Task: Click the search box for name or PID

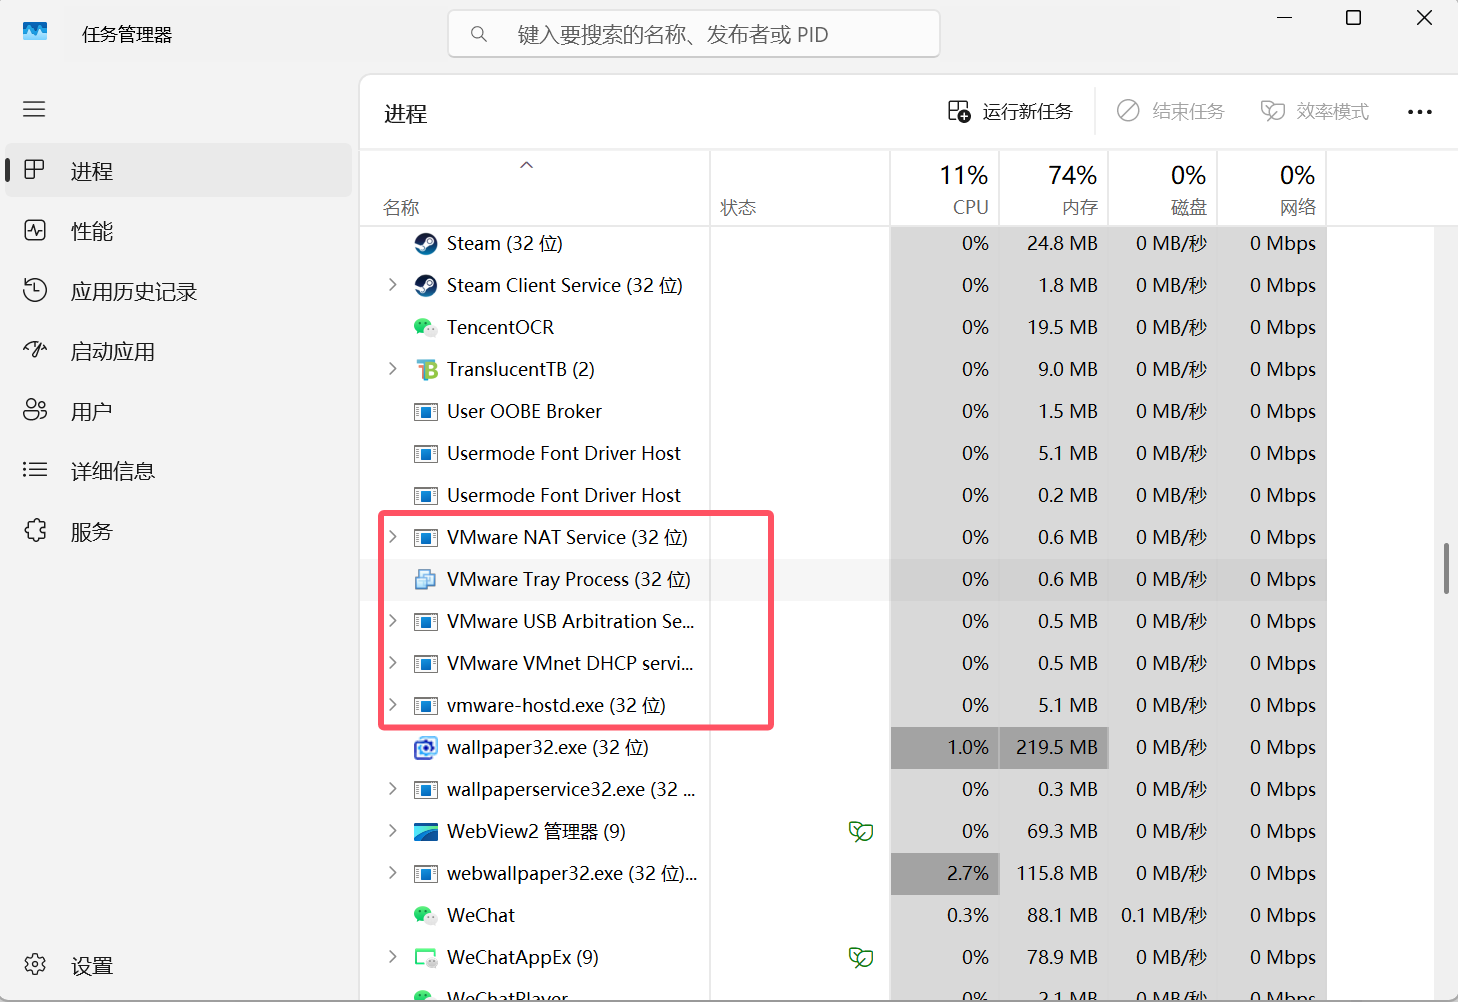Action: click(694, 34)
